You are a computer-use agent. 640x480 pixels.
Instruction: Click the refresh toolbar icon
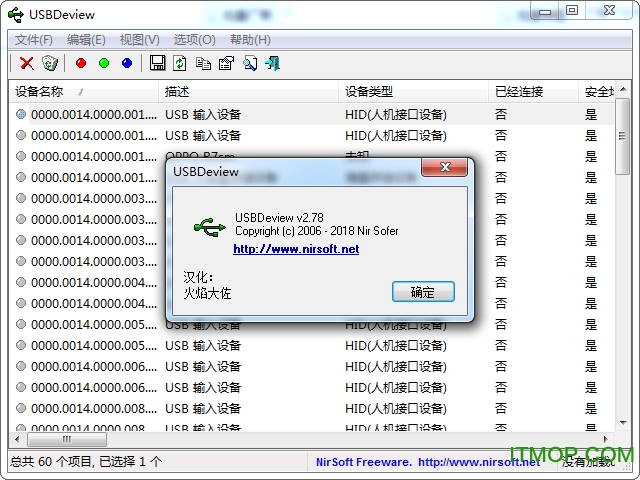pos(180,63)
